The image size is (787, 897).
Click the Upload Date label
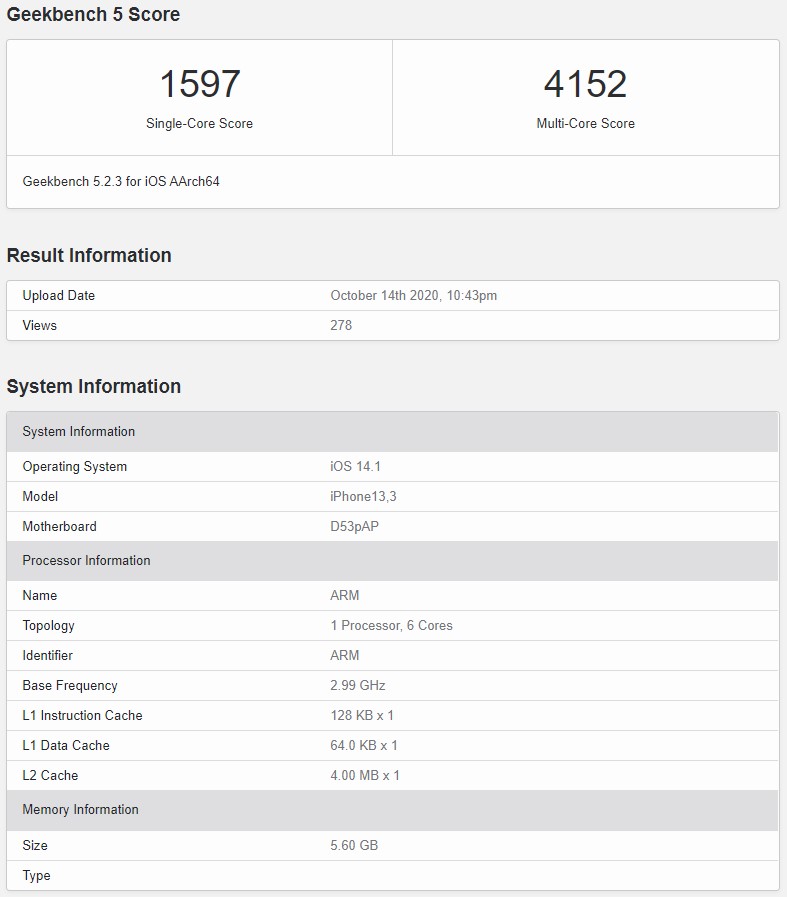(x=58, y=296)
